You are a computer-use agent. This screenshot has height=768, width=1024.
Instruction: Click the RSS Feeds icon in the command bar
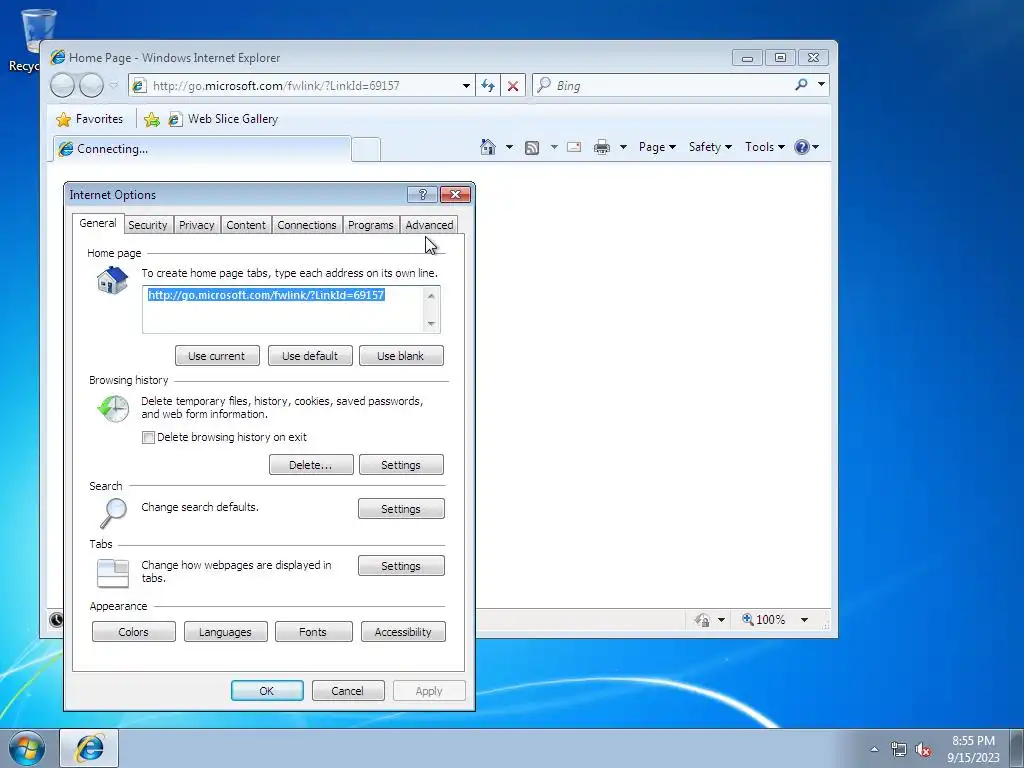(x=532, y=148)
